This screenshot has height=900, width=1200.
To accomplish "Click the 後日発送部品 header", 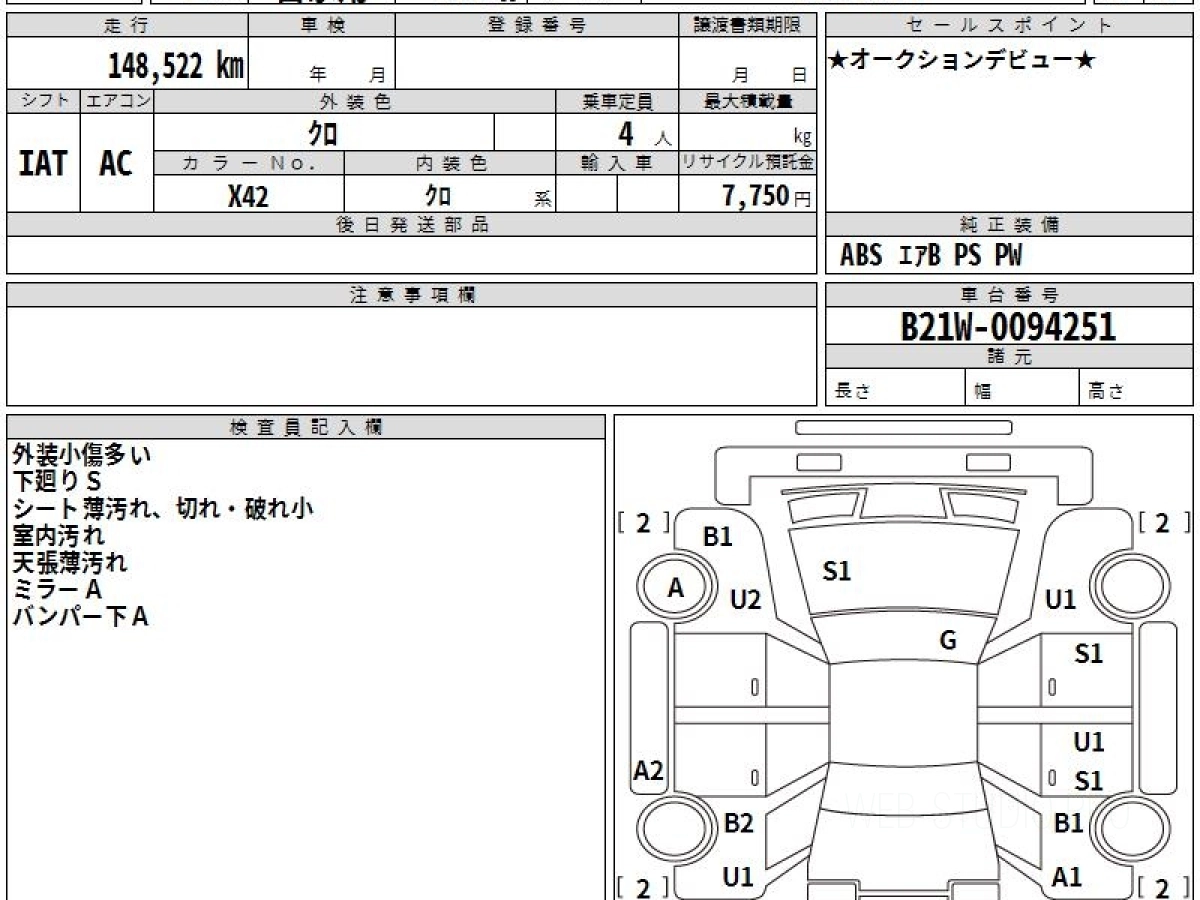I will coord(411,225).
